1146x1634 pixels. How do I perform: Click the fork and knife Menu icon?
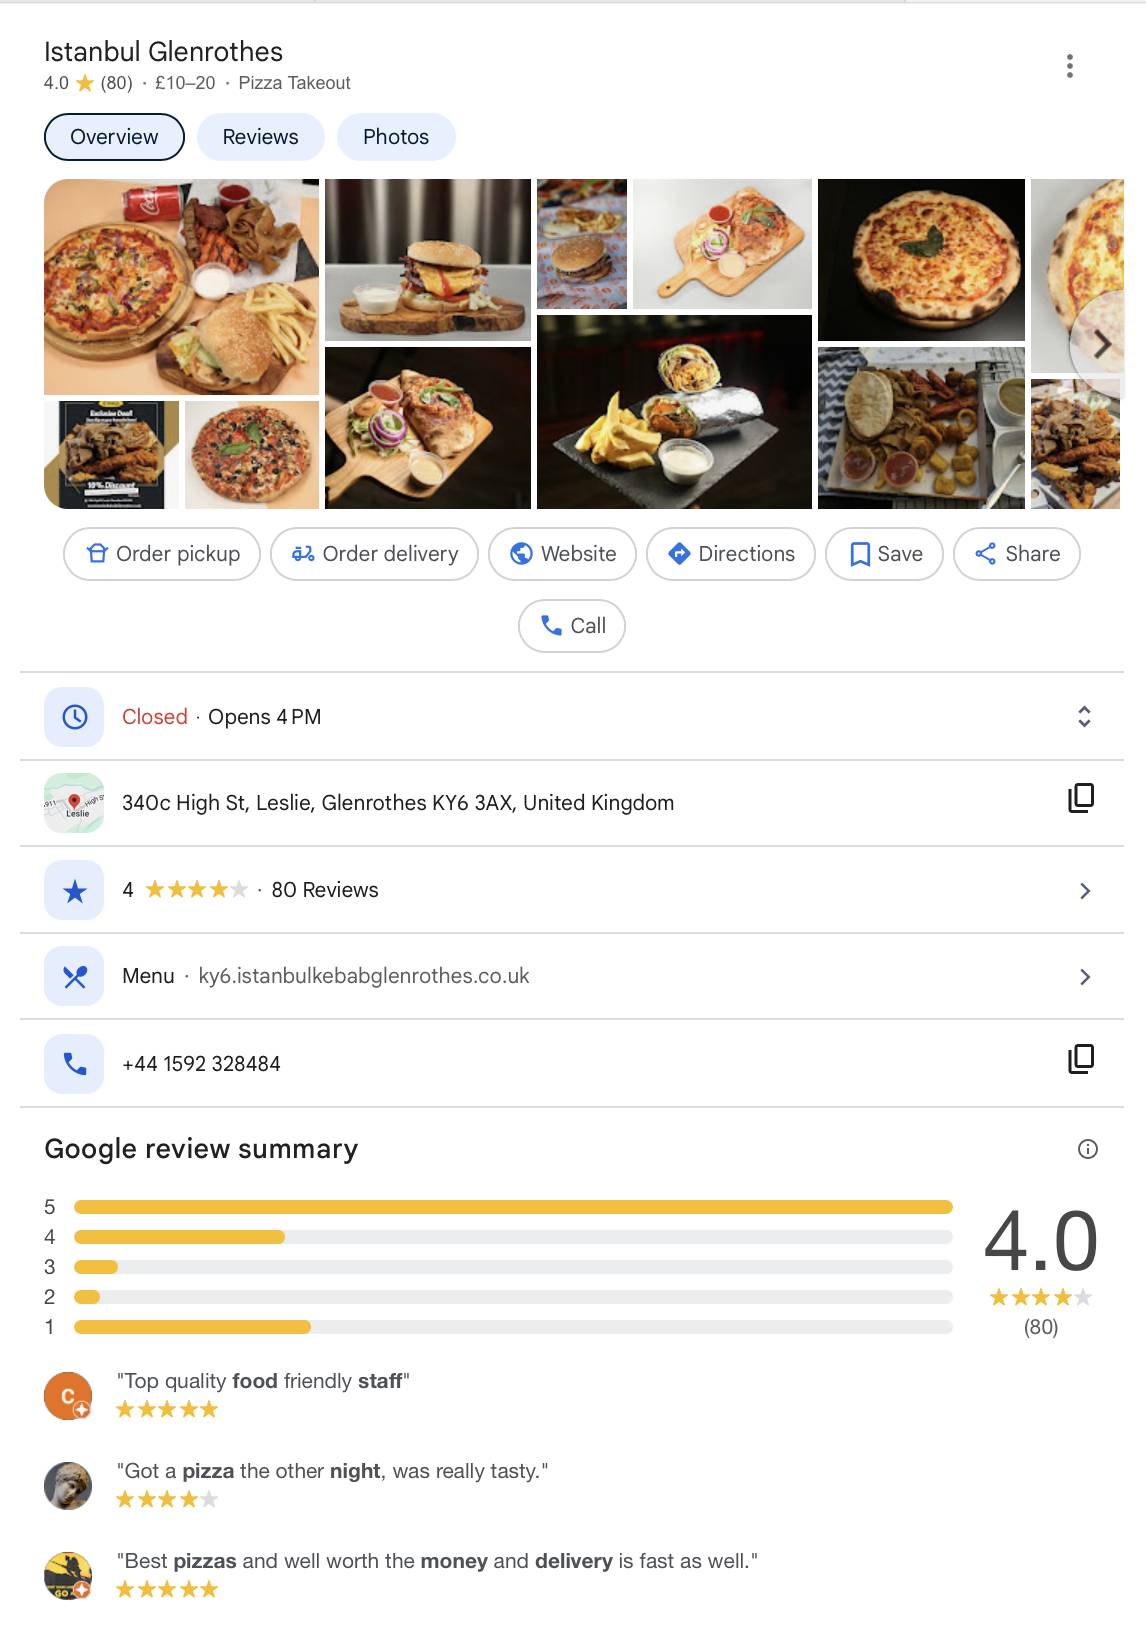75,977
